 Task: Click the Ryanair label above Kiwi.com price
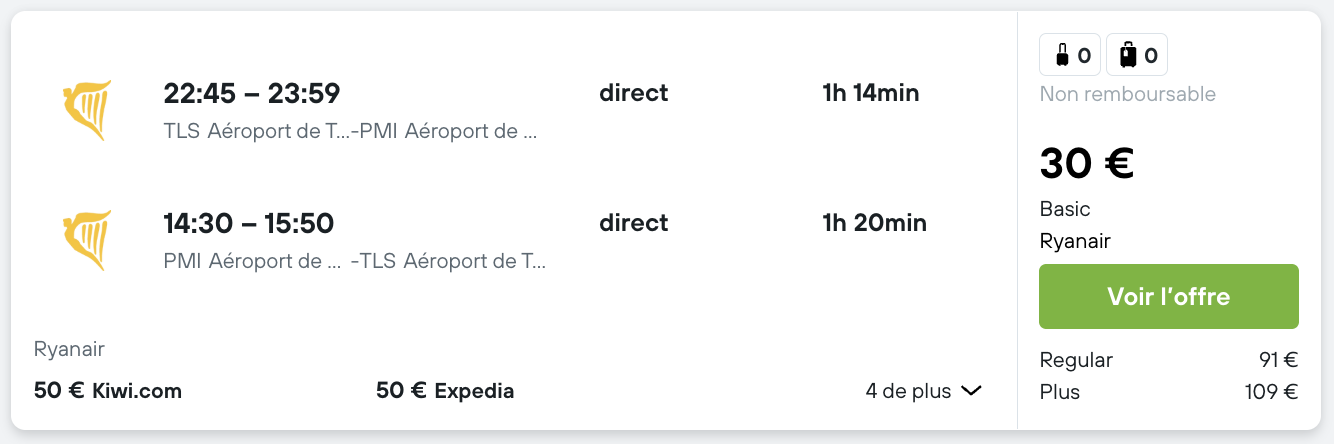[69, 350]
